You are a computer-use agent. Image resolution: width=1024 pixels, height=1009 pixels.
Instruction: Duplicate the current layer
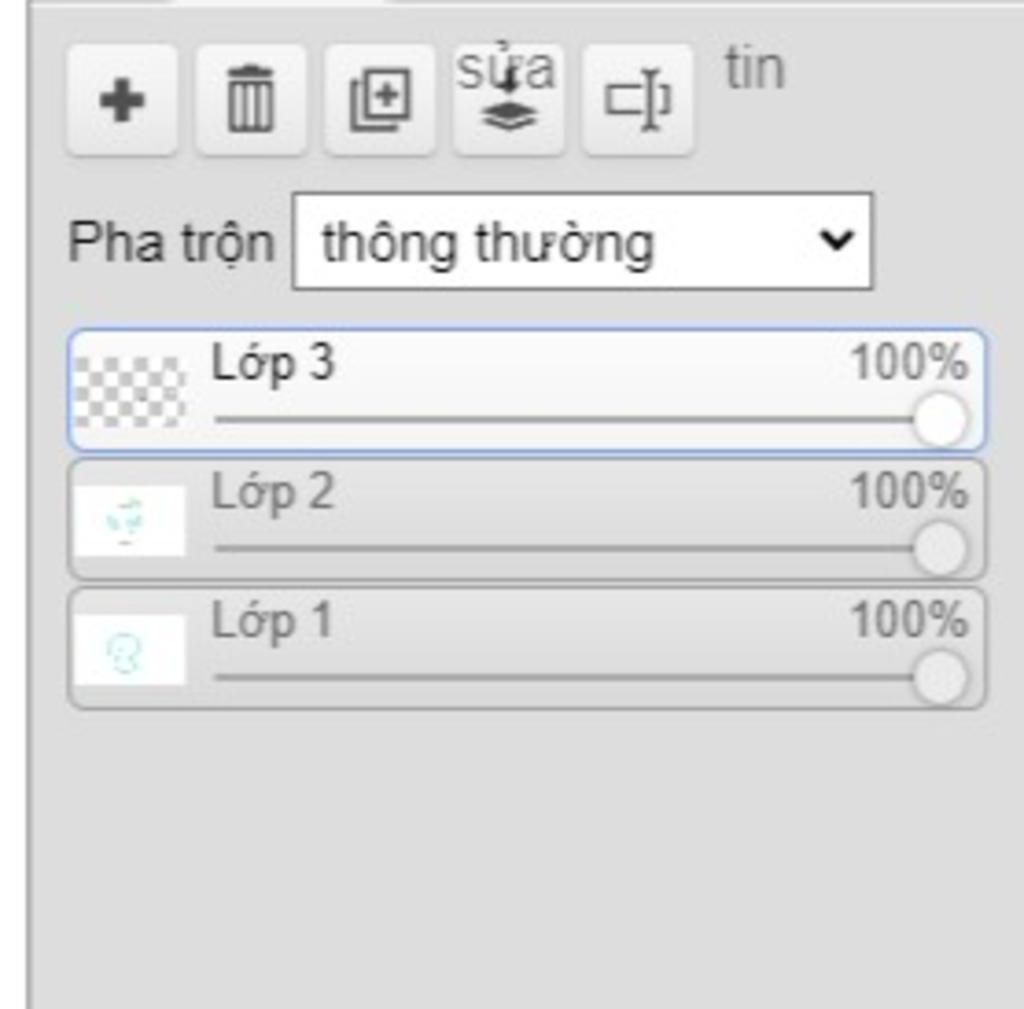tap(380, 101)
